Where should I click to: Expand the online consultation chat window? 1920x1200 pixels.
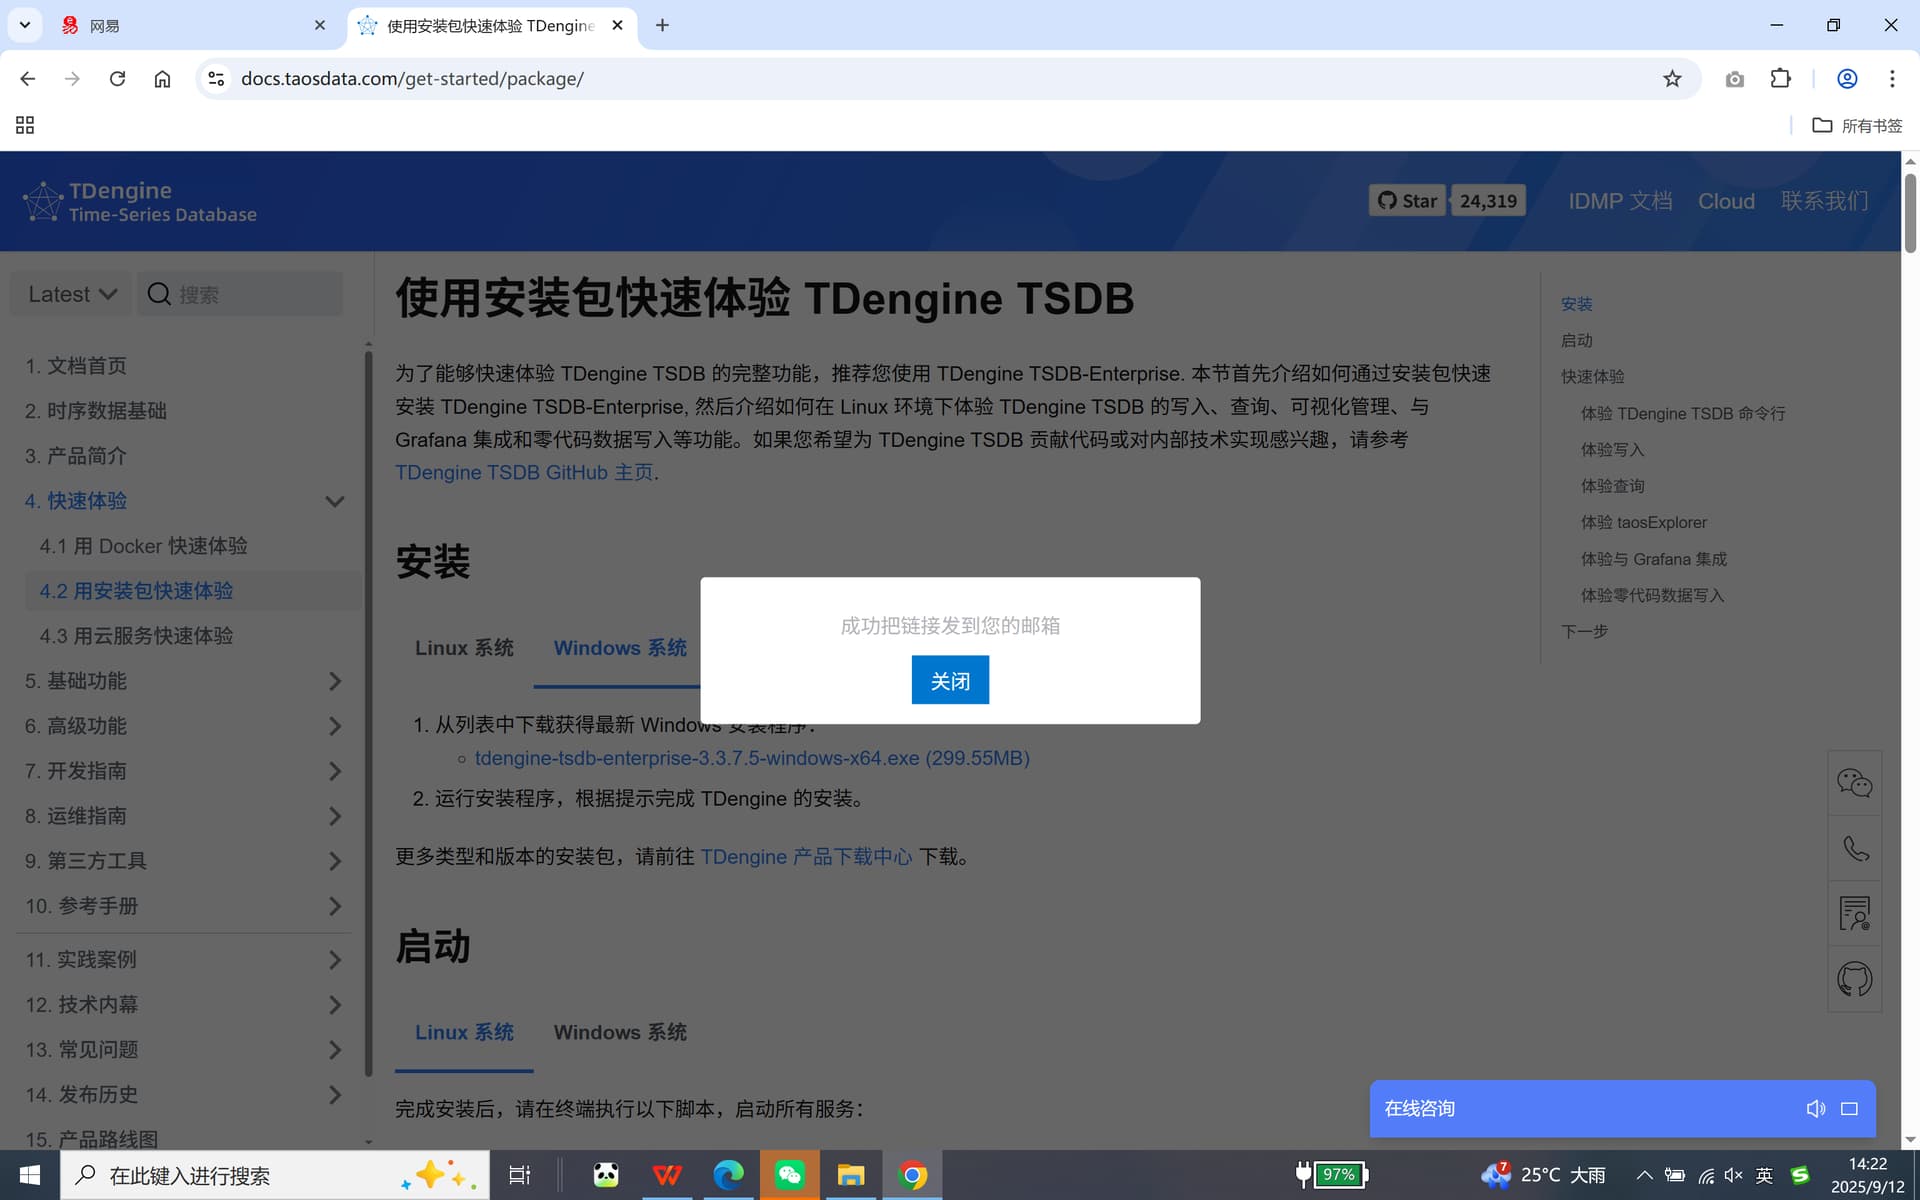point(1849,1109)
